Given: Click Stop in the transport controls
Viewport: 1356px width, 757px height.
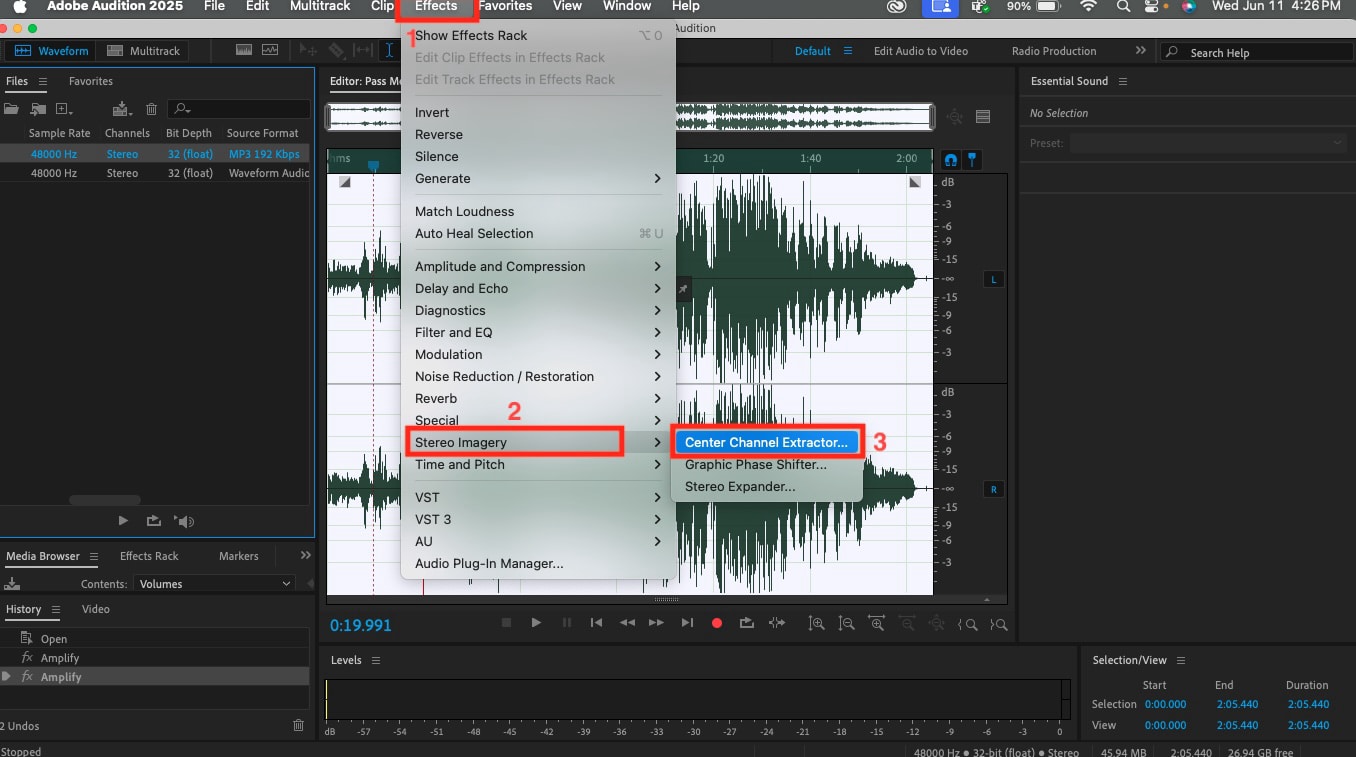Looking at the screenshot, I should [x=506, y=622].
